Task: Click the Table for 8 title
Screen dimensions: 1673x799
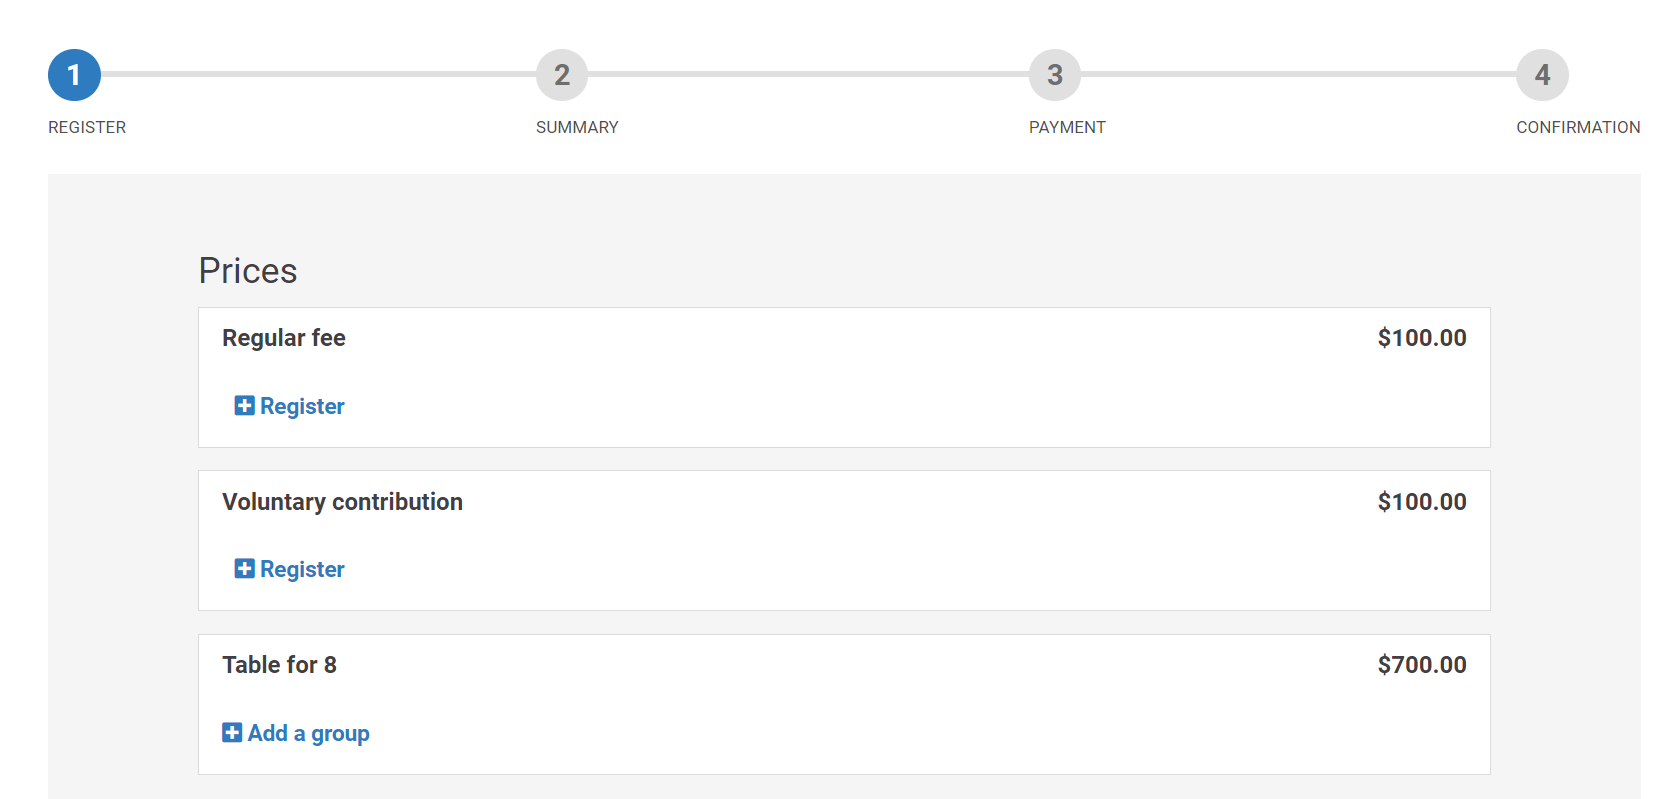Action: [x=279, y=665]
